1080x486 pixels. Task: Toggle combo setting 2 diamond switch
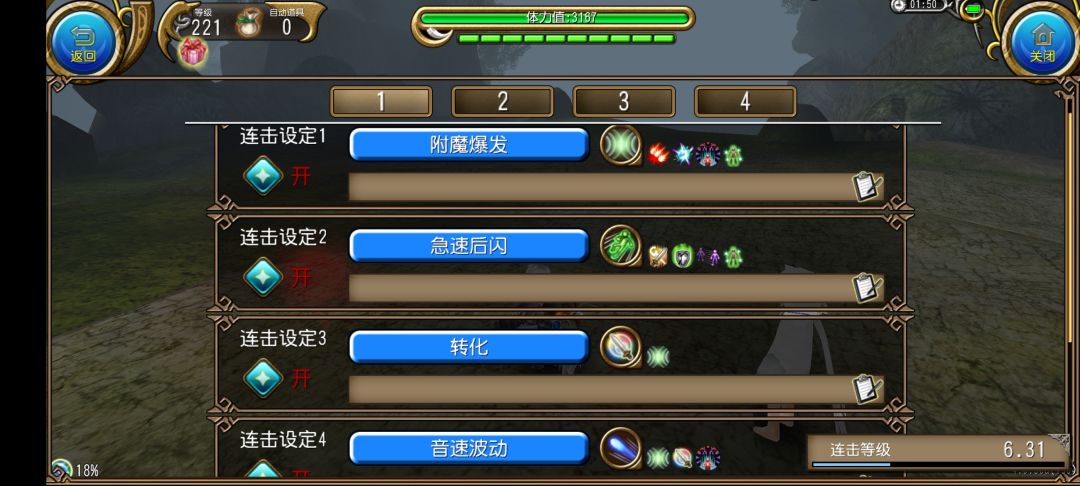point(263,277)
